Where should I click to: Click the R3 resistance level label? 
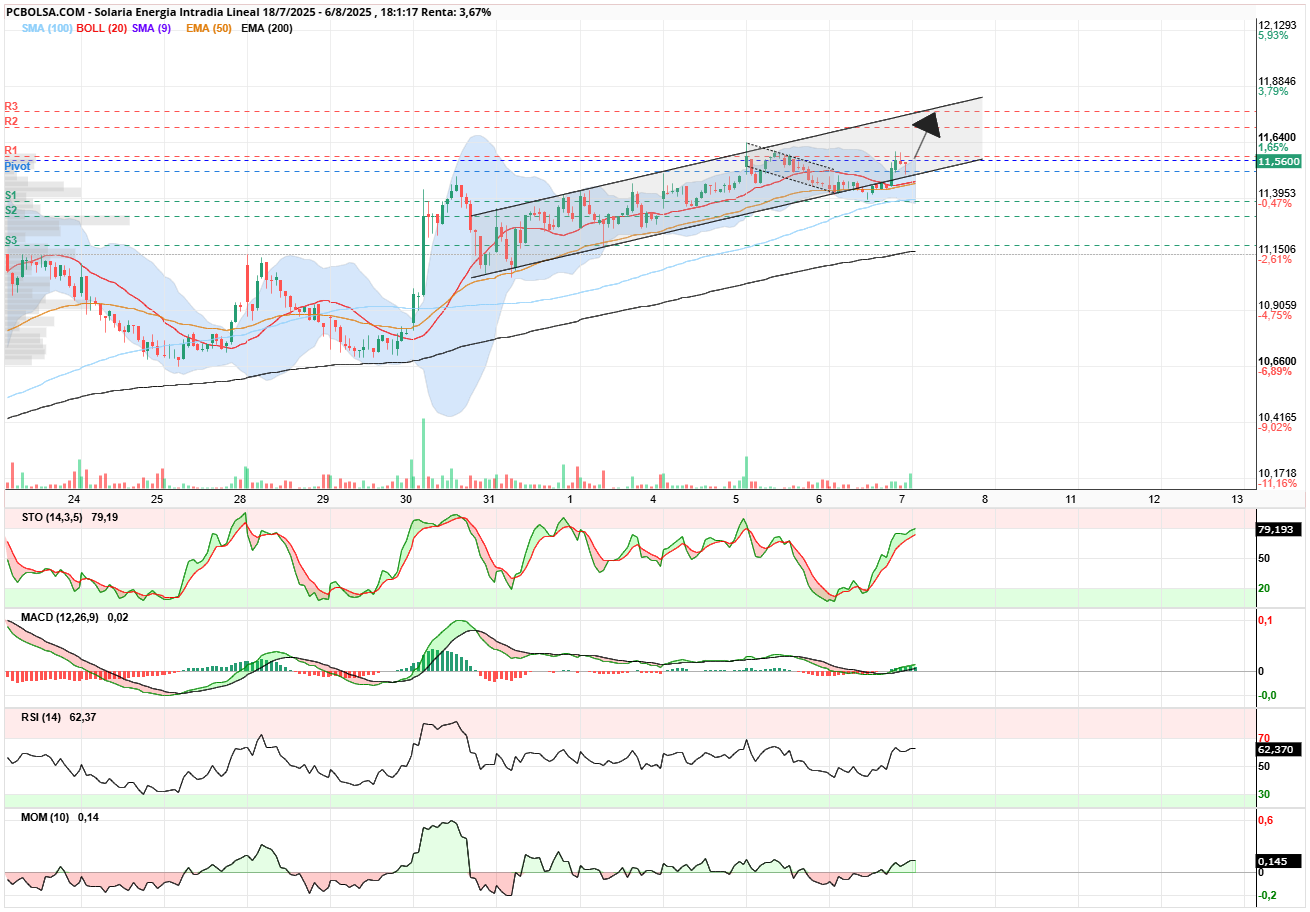click(11, 106)
